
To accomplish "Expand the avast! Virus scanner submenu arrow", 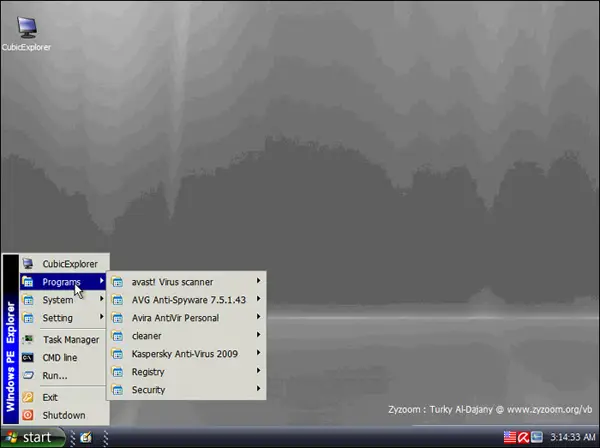I will 259,280.
